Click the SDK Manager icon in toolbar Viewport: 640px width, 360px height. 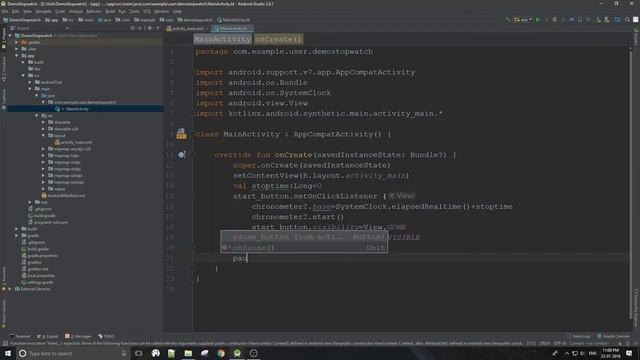click(607, 20)
